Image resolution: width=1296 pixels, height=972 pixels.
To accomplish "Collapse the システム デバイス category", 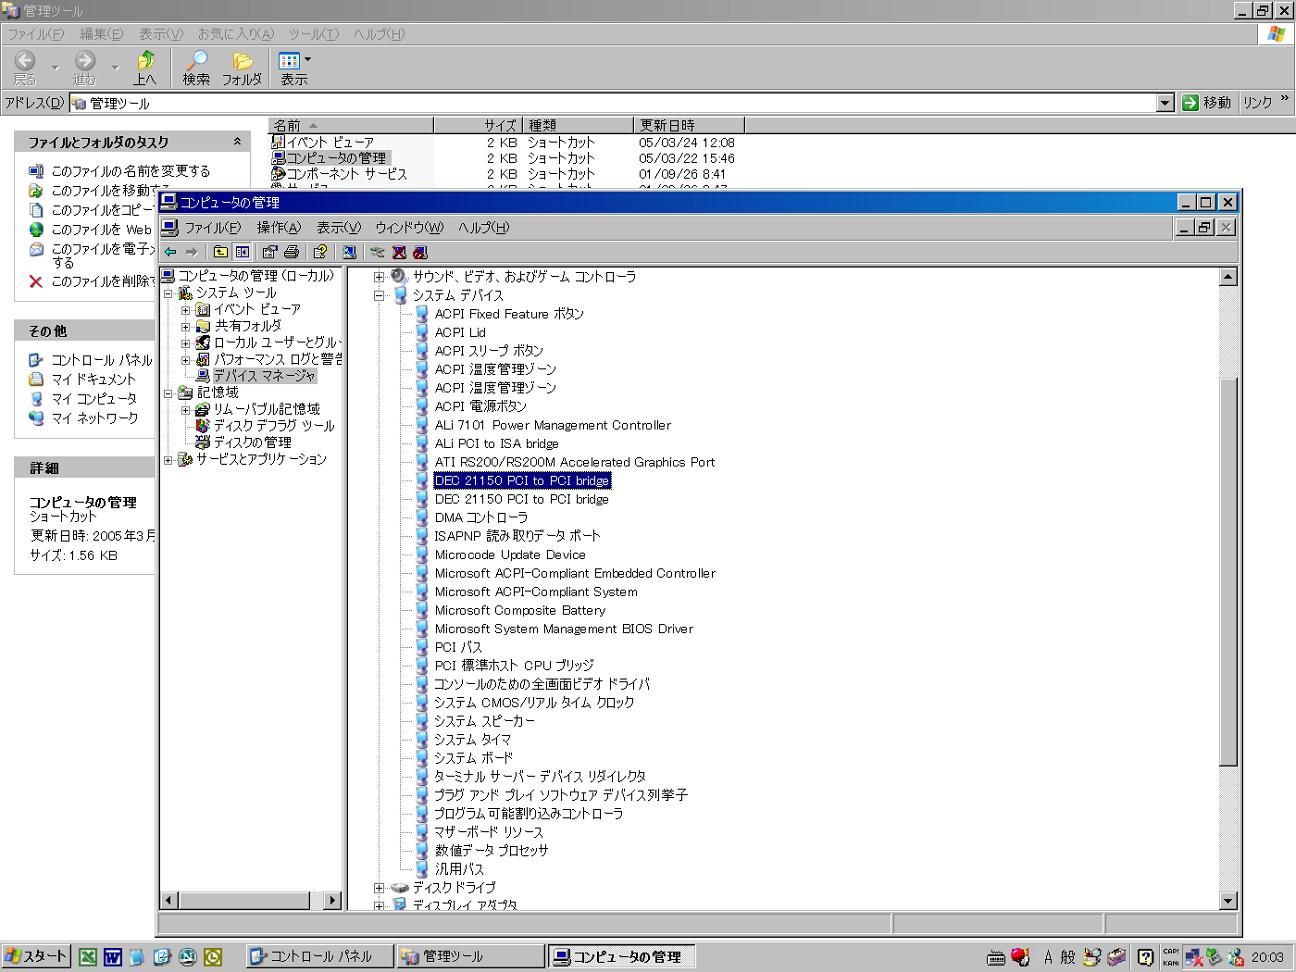I will click(379, 295).
